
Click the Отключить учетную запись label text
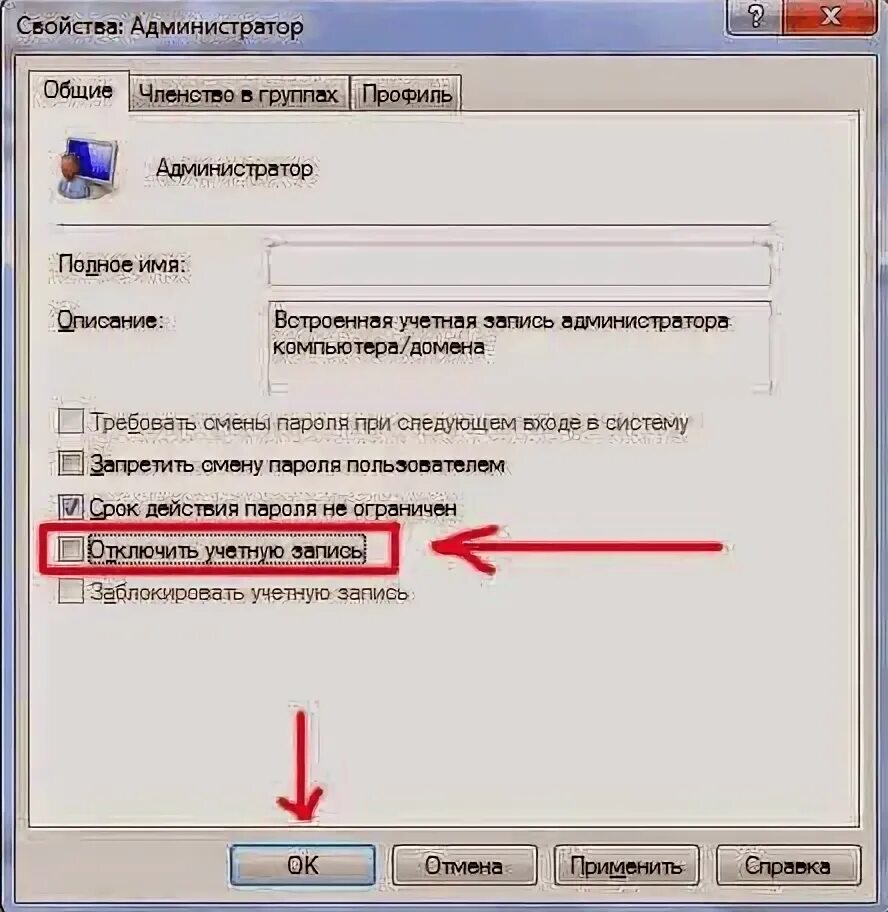[x=227, y=550]
